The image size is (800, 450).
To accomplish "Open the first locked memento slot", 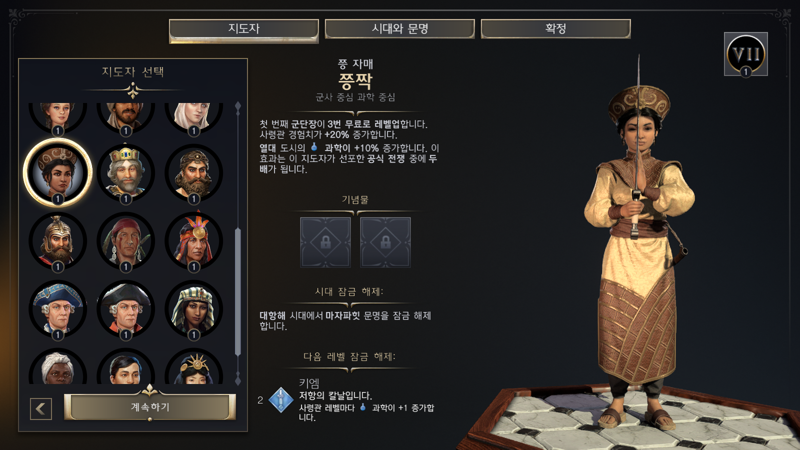I will (326, 242).
